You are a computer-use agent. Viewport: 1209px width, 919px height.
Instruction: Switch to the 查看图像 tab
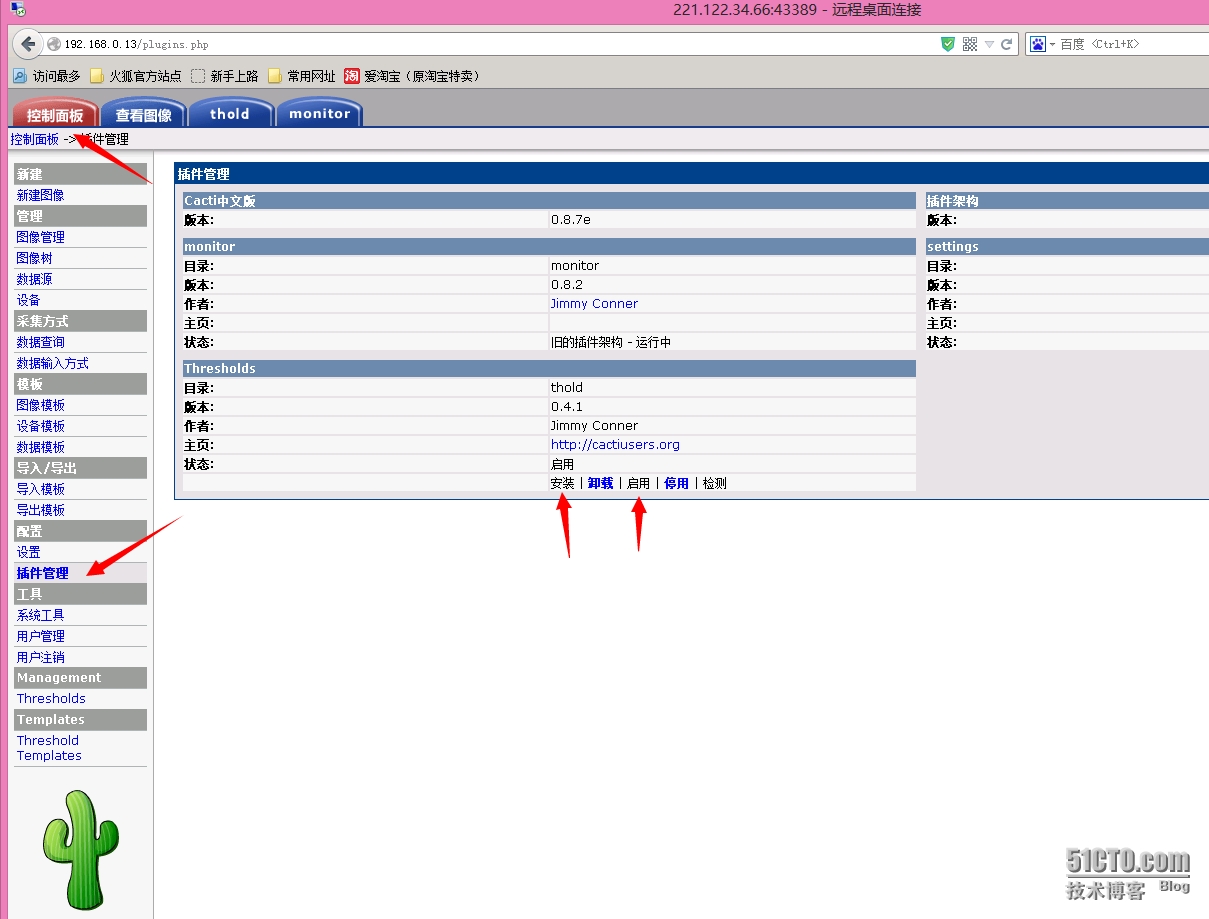[143, 113]
